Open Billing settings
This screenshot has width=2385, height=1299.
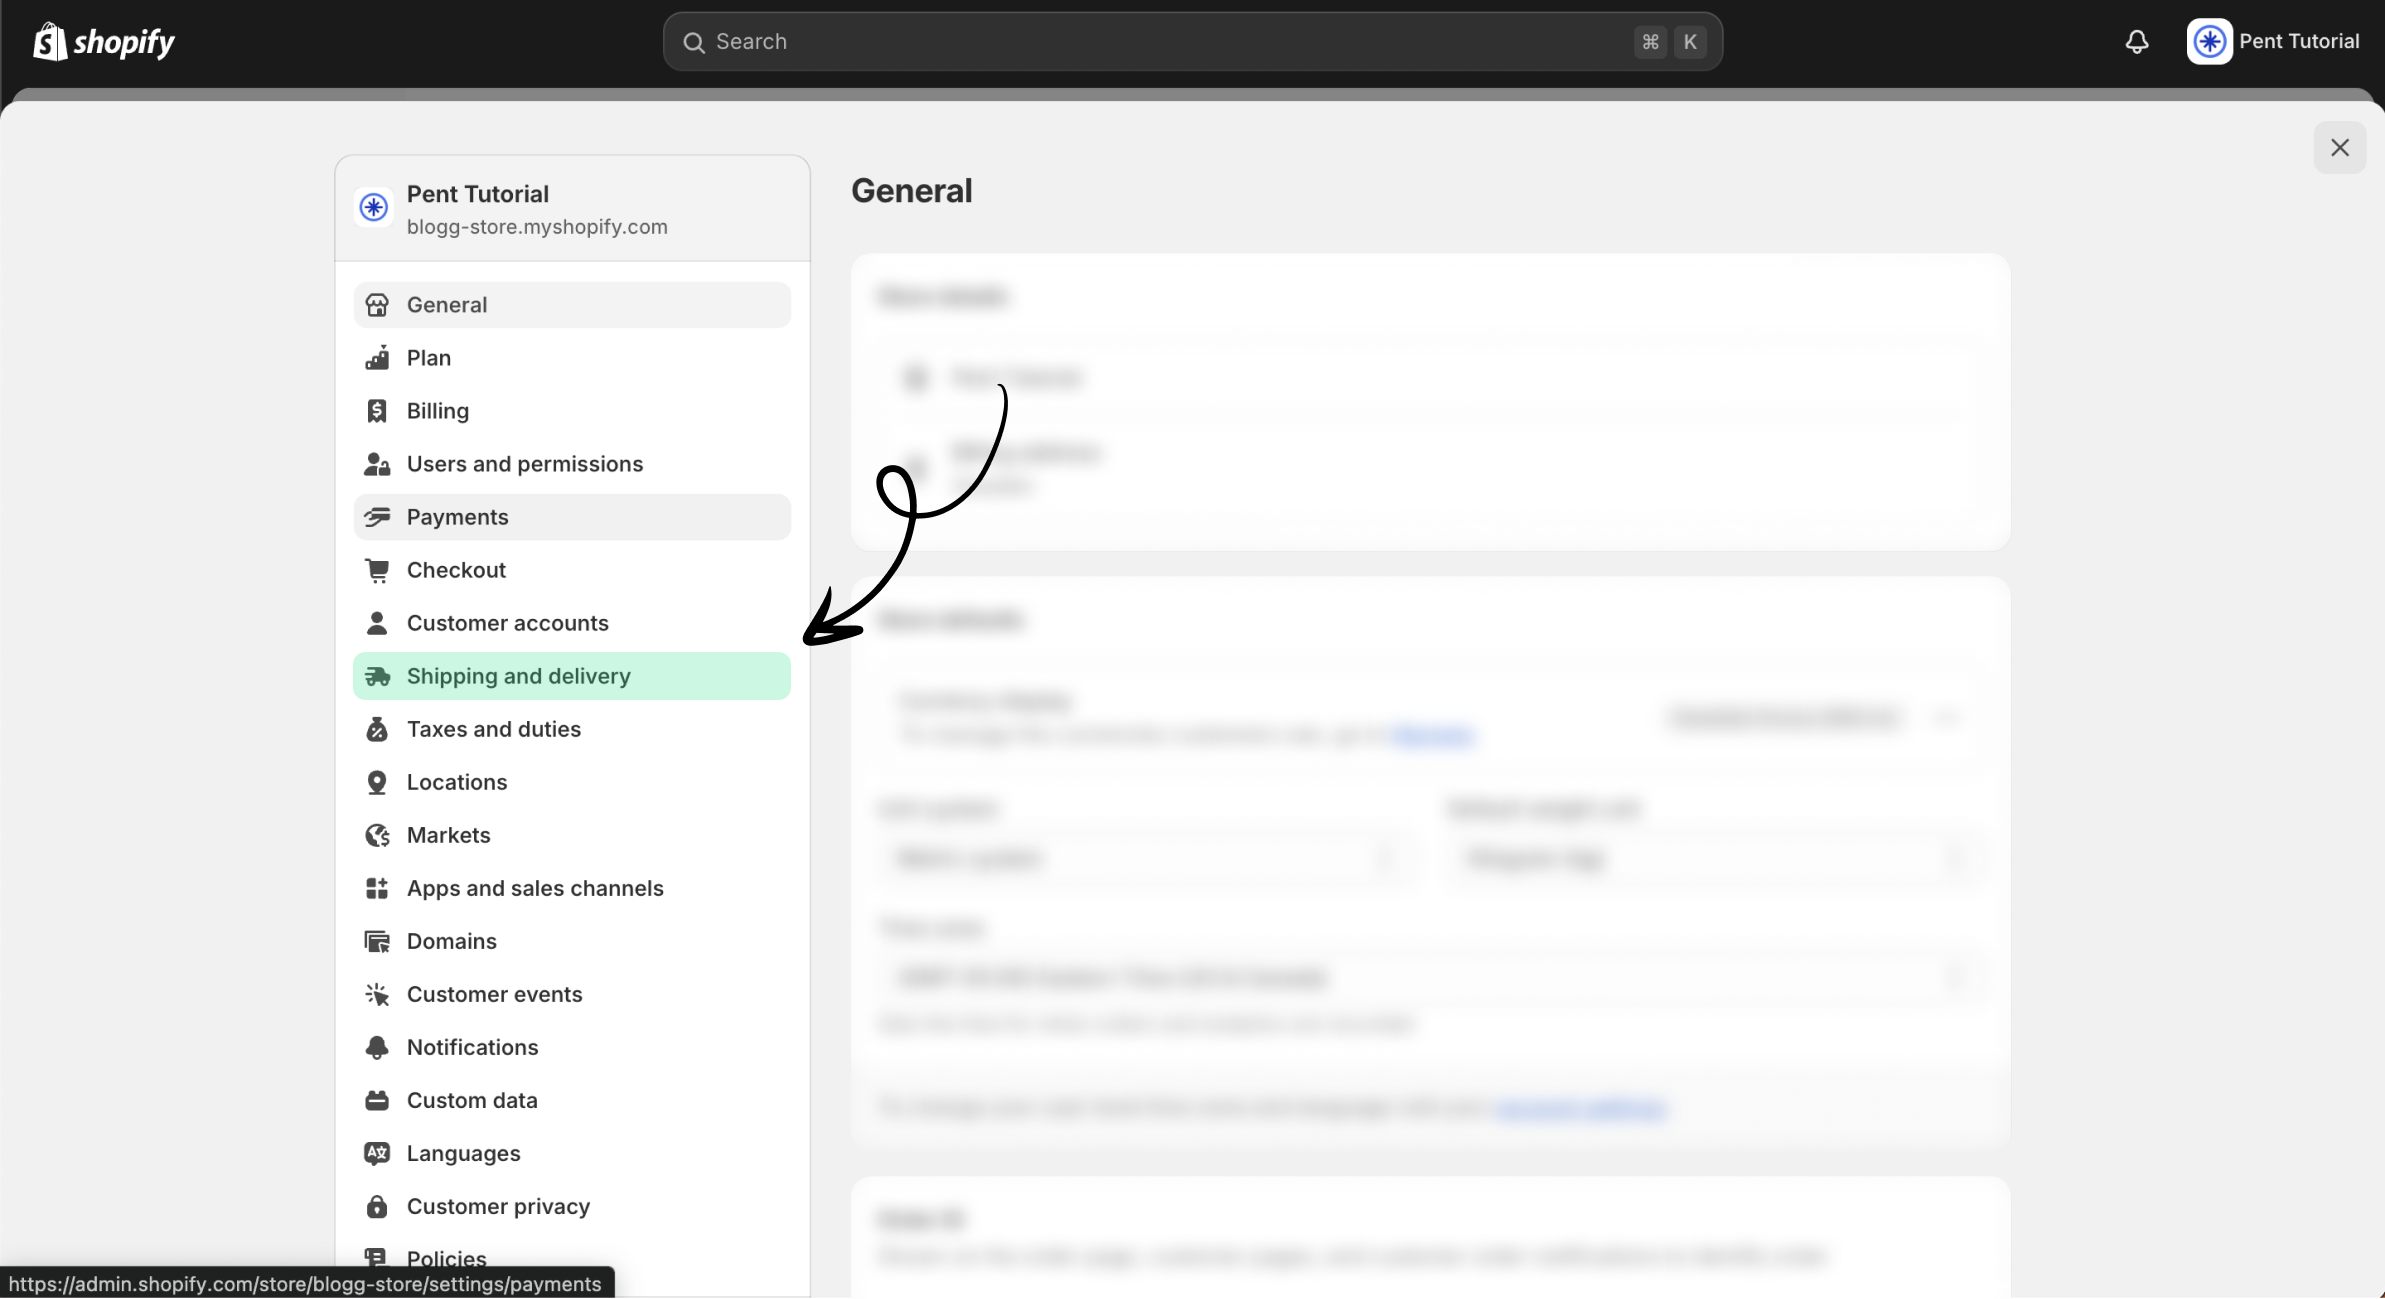(x=572, y=411)
